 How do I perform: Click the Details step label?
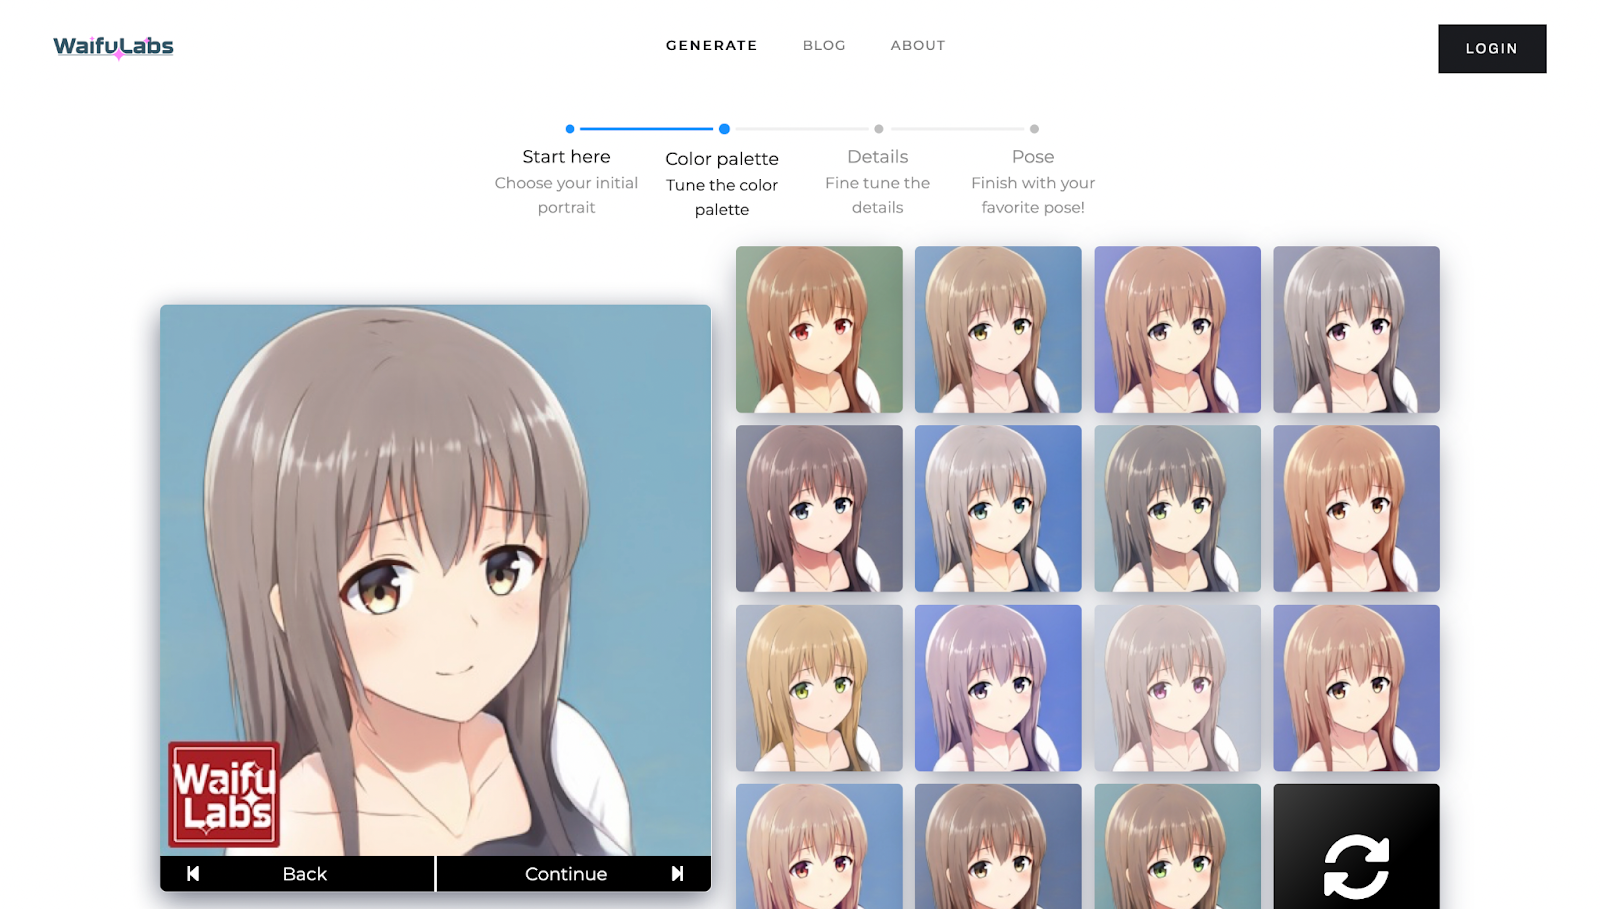(x=878, y=157)
